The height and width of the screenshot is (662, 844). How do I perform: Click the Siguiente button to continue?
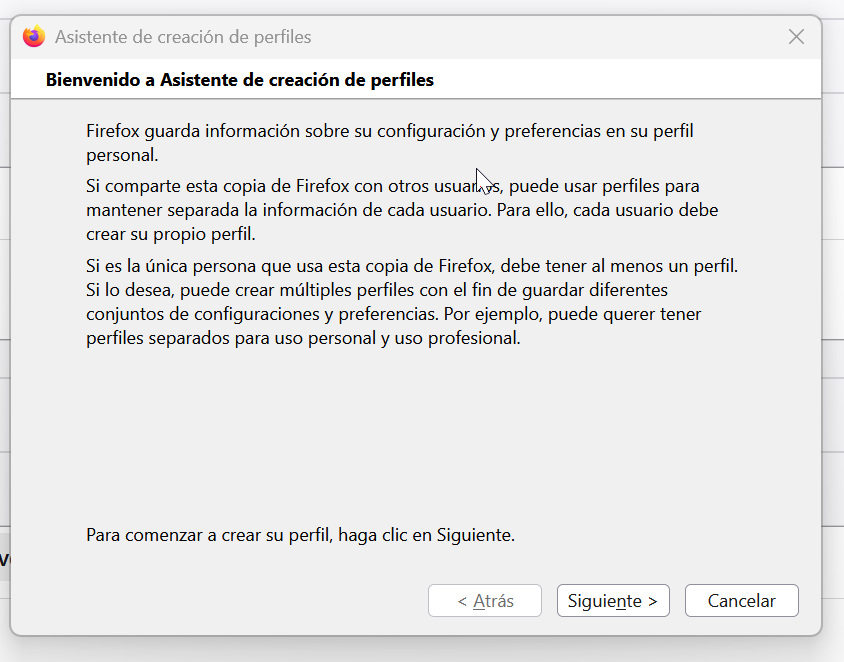point(613,601)
